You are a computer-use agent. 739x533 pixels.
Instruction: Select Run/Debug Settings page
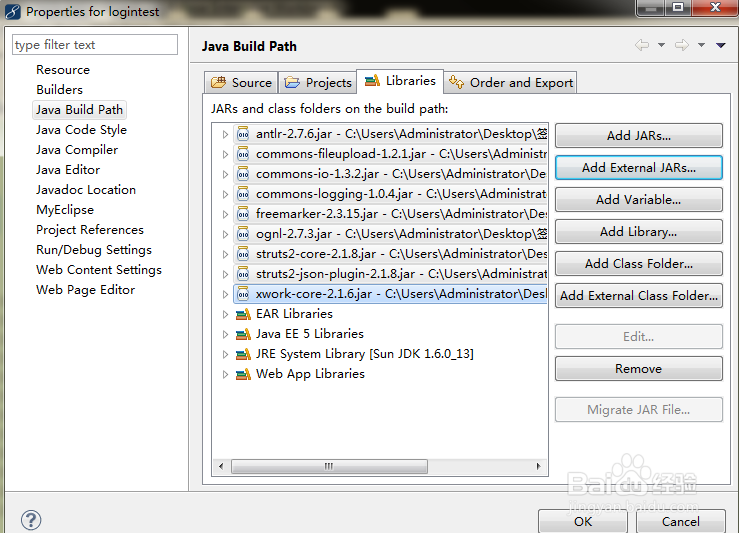point(94,250)
